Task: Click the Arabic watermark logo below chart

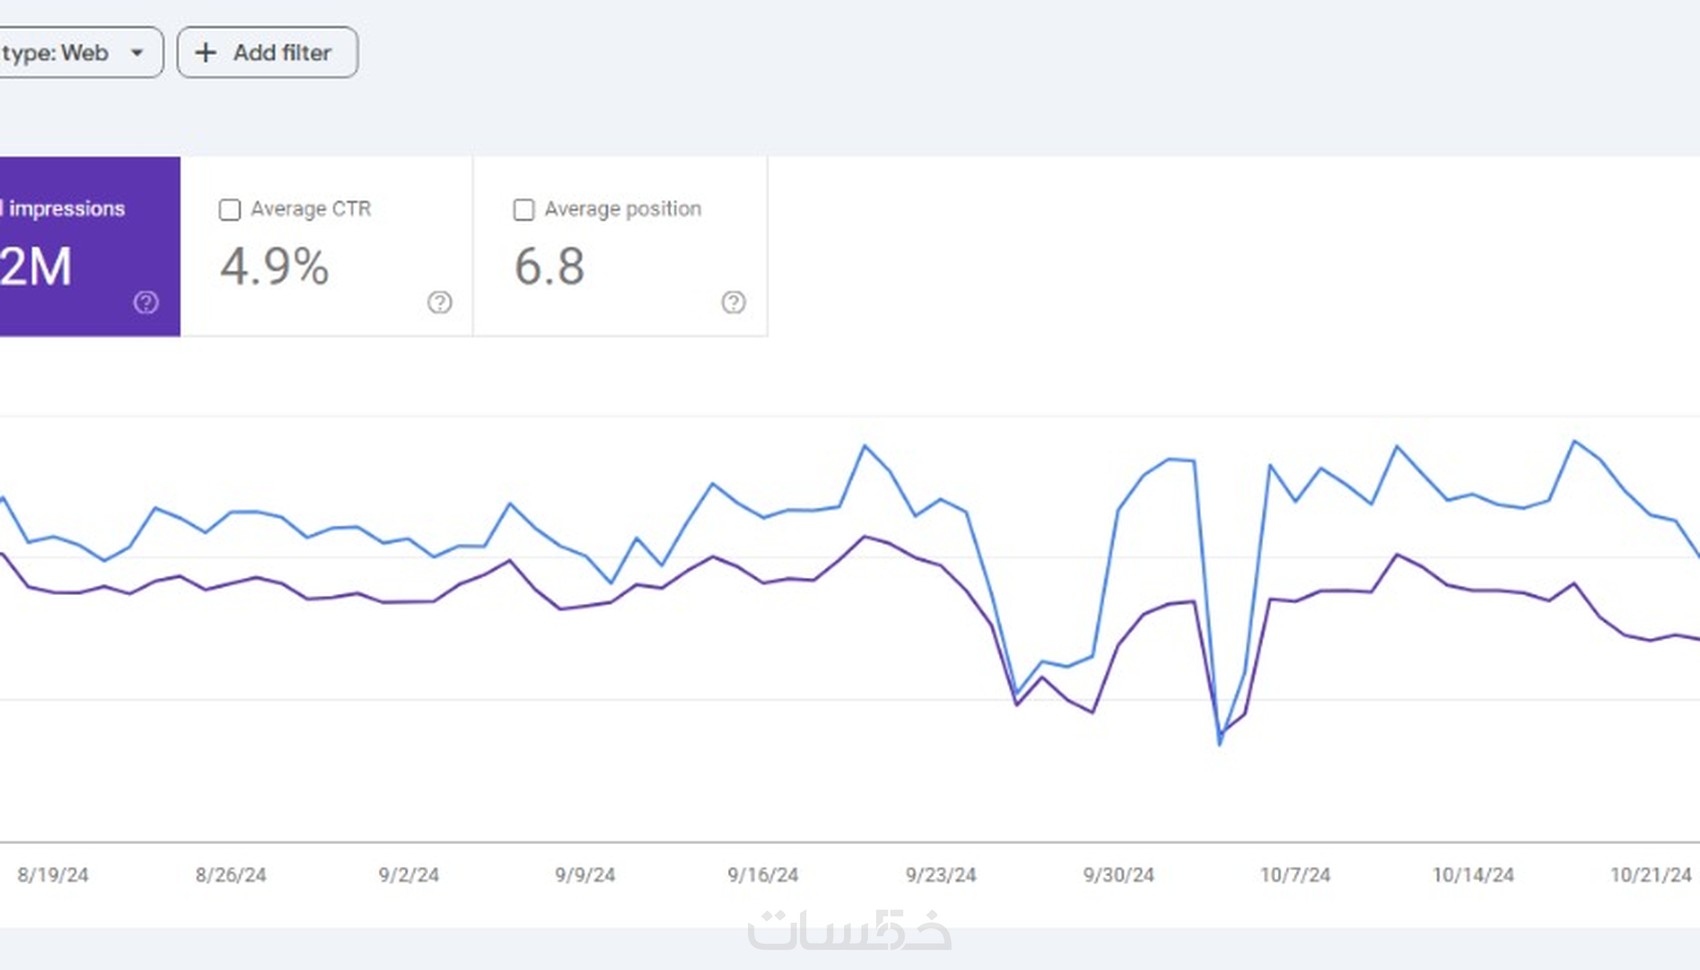Action: point(849,930)
